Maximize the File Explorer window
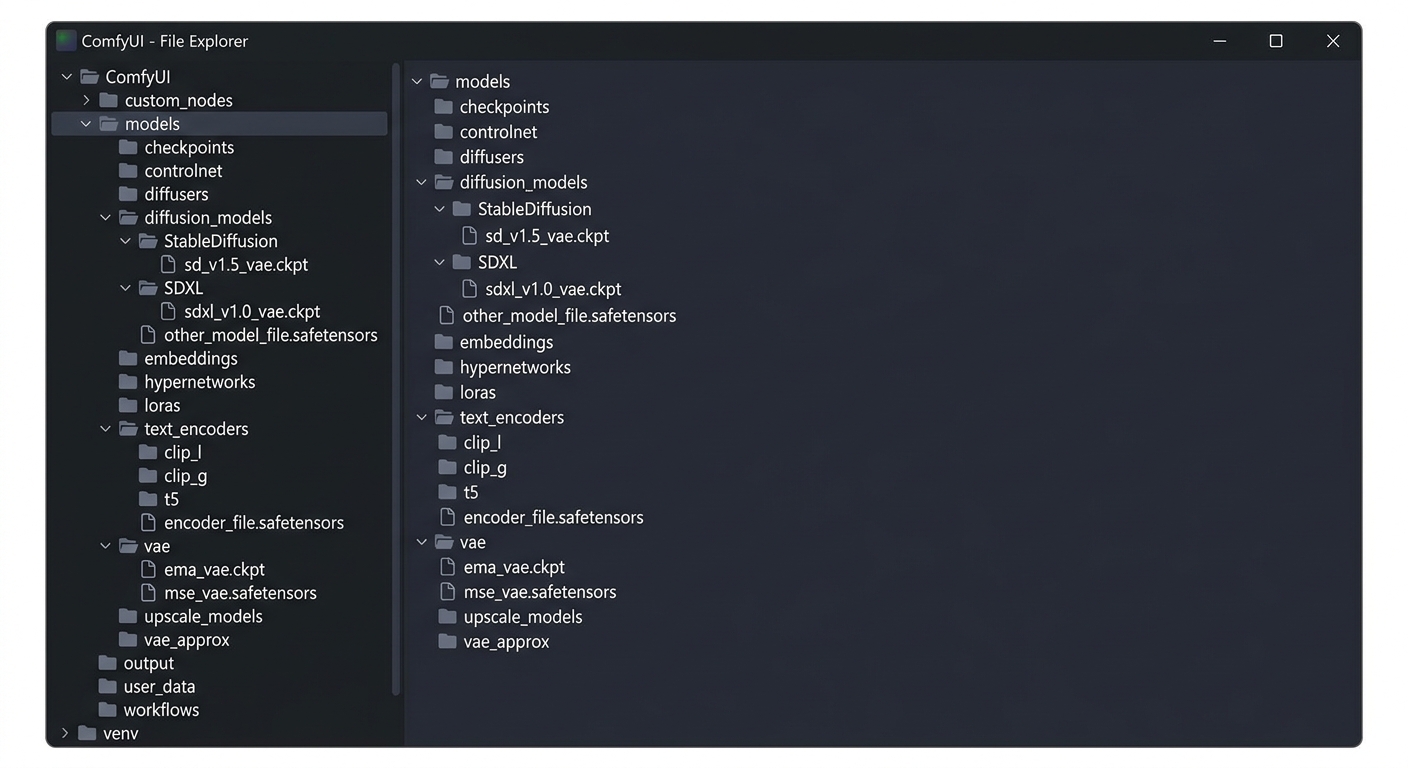1408x768 pixels. pyautogui.click(x=1276, y=41)
